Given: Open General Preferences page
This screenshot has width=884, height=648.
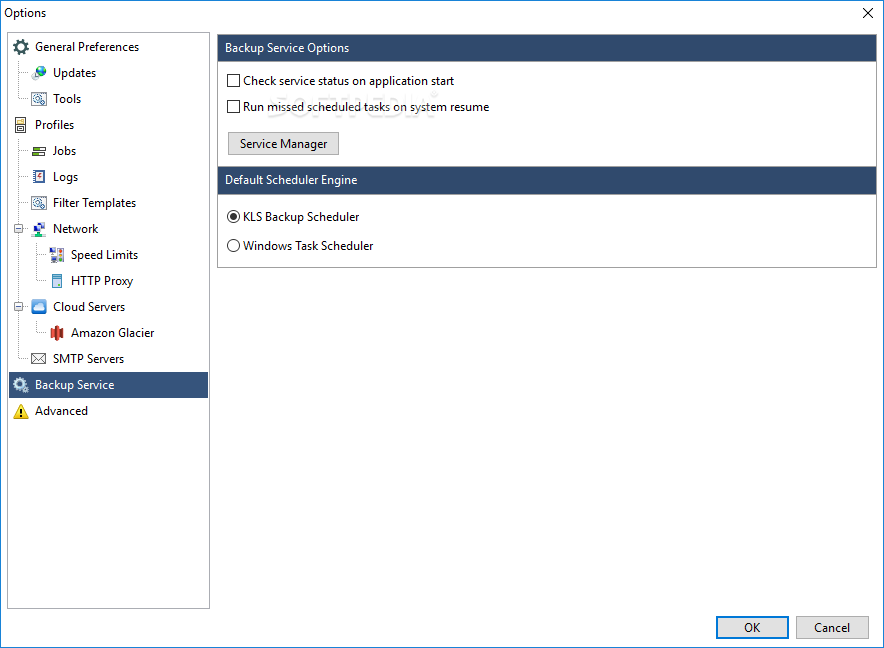Looking at the screenshot, I should point(87,47).
